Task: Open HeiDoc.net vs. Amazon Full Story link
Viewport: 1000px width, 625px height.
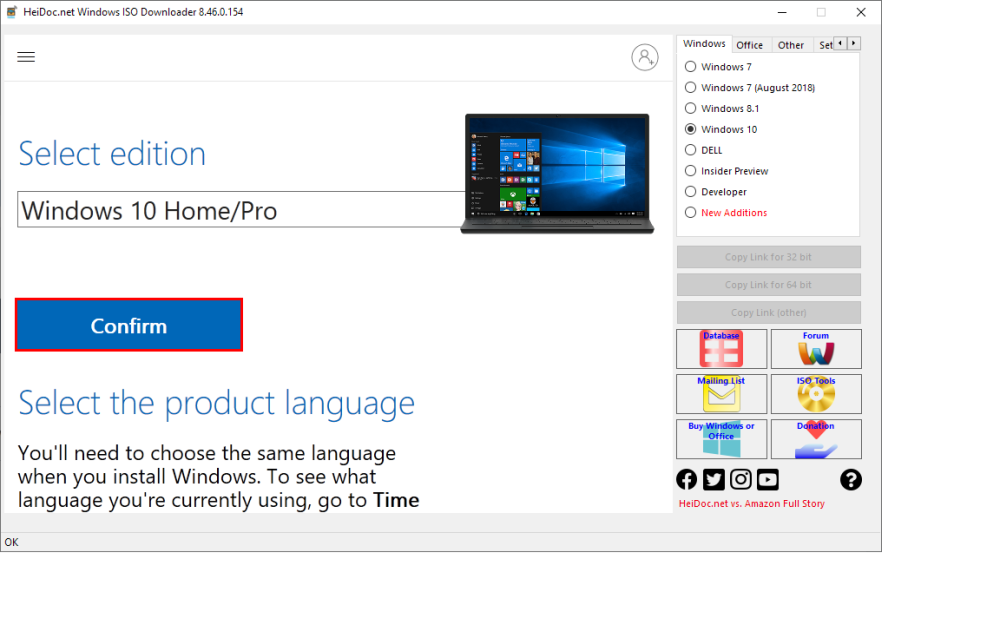Action: click(751, 503)
